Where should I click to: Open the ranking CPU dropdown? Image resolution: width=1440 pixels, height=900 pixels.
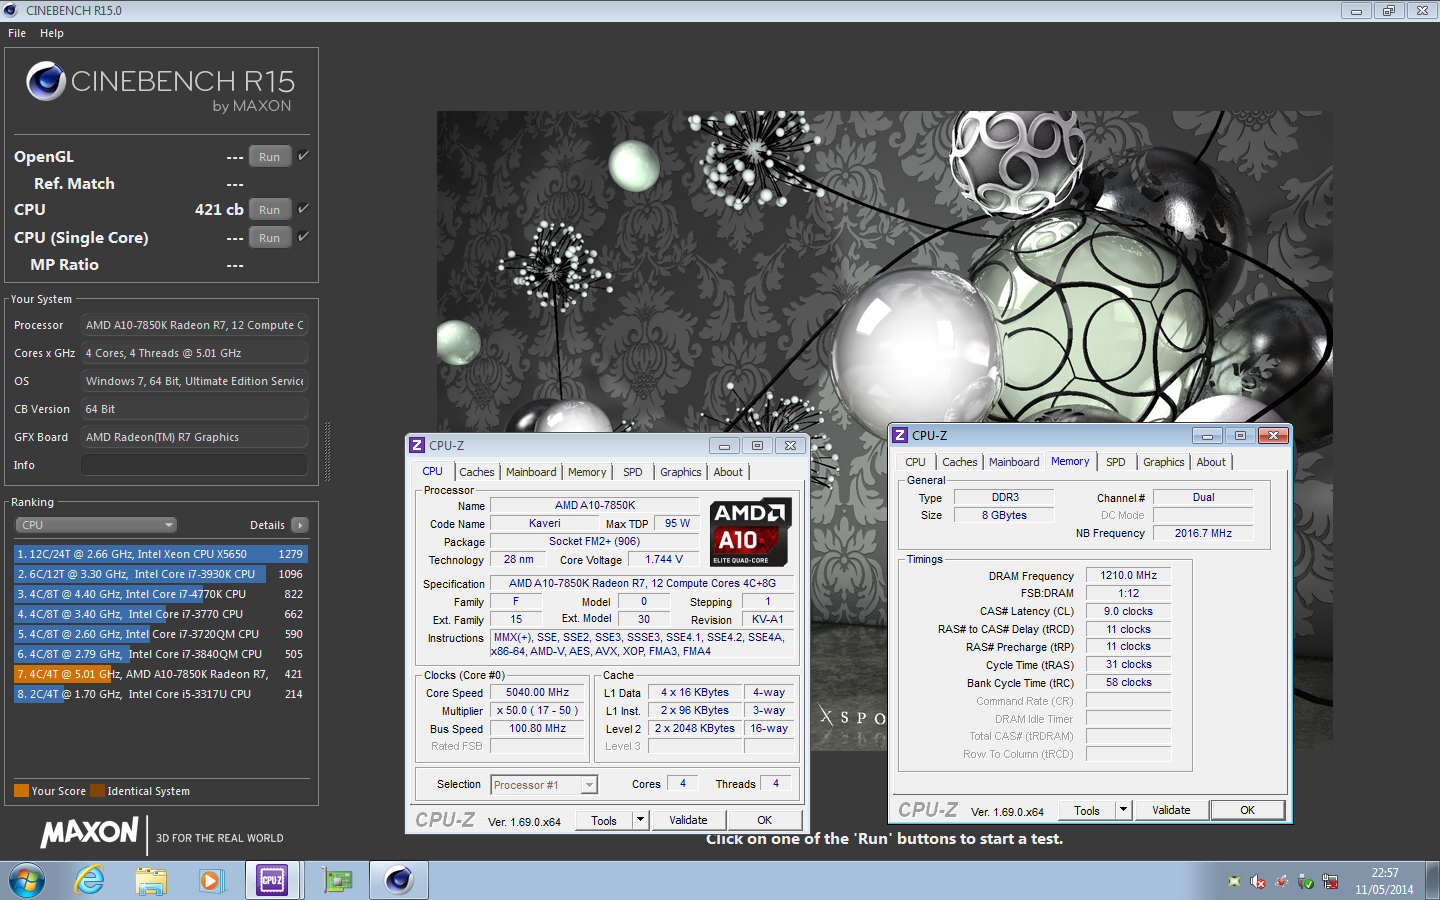click(x=96, y=525)
